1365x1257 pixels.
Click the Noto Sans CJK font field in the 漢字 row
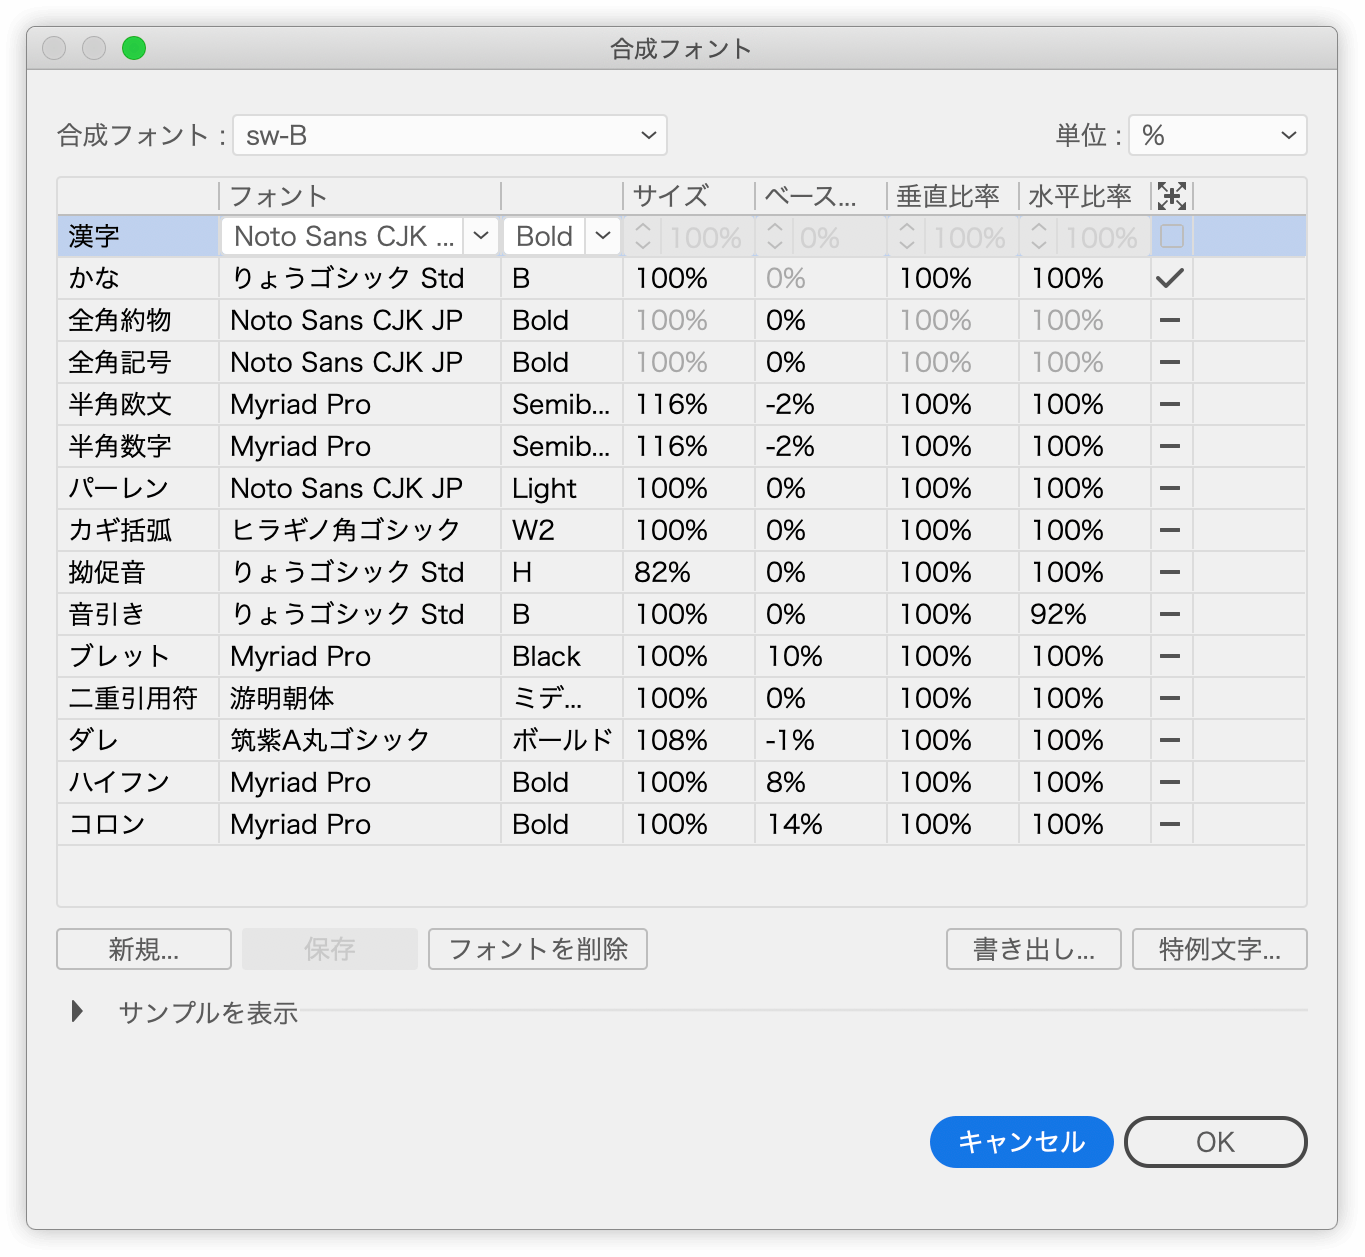[x=342, y=236]
